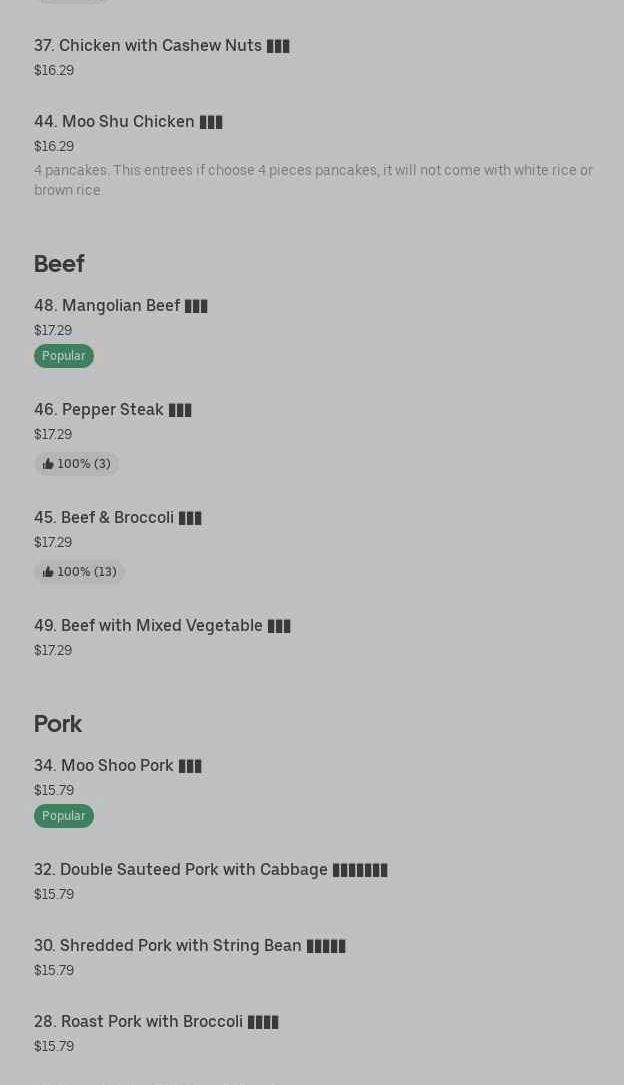
Task: Open the Mangolian Beef dish
Action: (120, 306)
